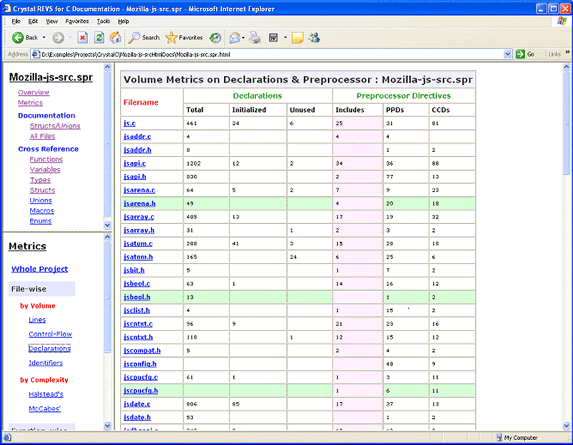The height and width of the screenshot is (445, 573).
Task: Click the 1202 total cell for jsapi.c
Action: (x=206, y=163)
